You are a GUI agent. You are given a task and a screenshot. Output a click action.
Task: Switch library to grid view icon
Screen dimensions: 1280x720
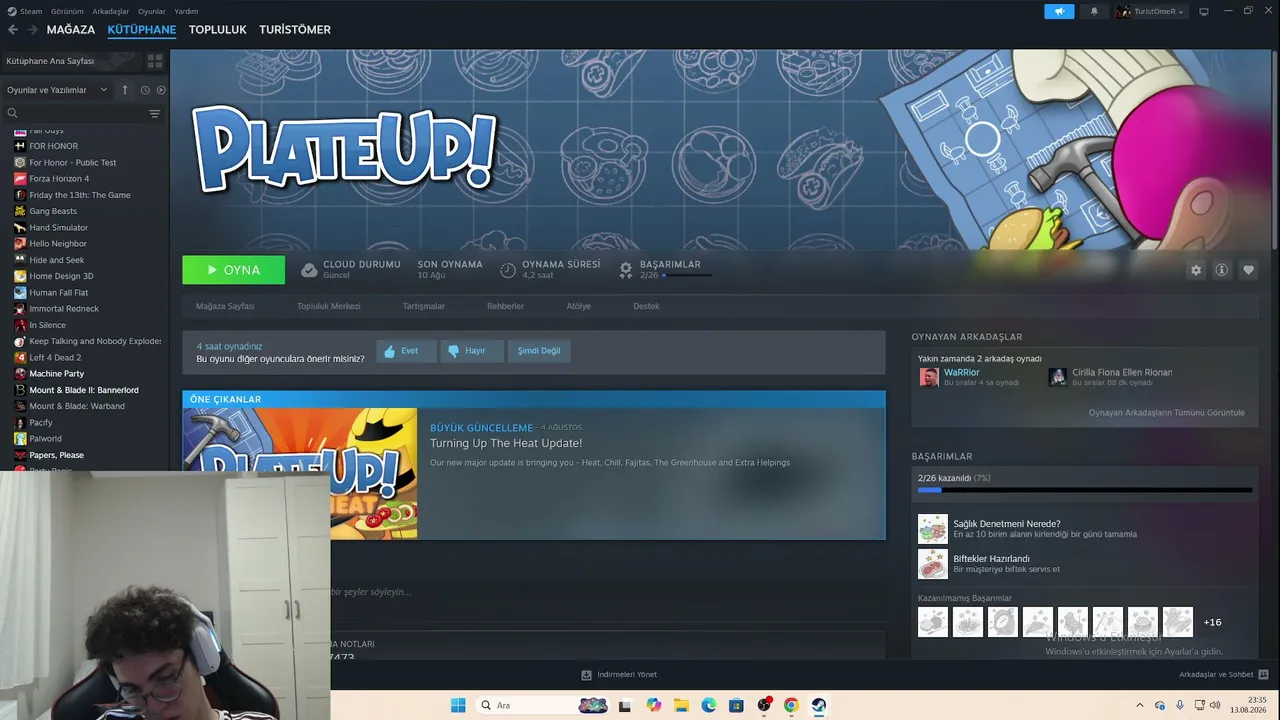(x=155, y=61)
